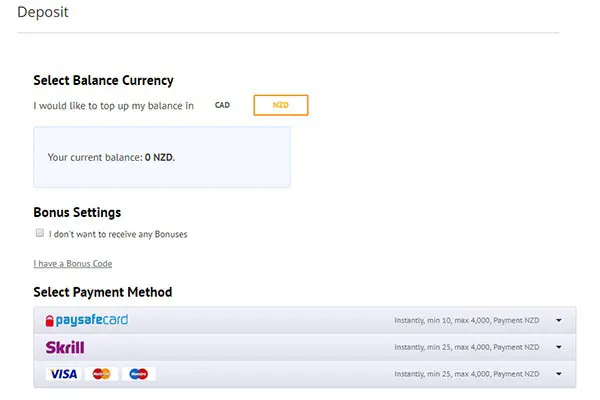Click the current balance info box
Viewport: 600px width, 400px height.
(162, 157)
